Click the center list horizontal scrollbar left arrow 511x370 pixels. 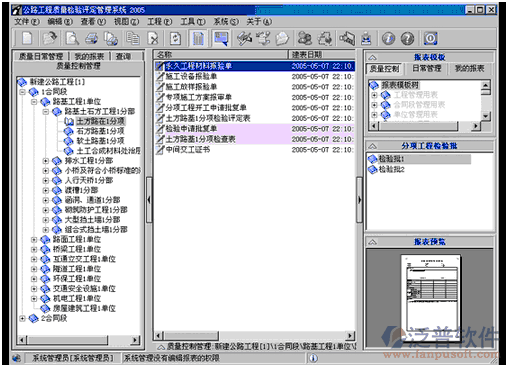[159, 336]
